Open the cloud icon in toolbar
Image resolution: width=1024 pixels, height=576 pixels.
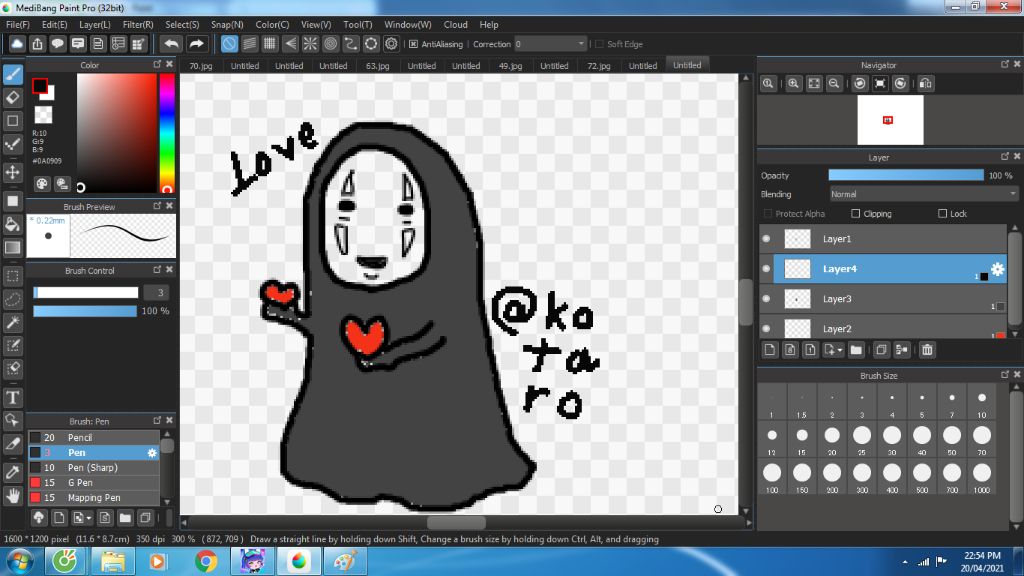point(17,44)
